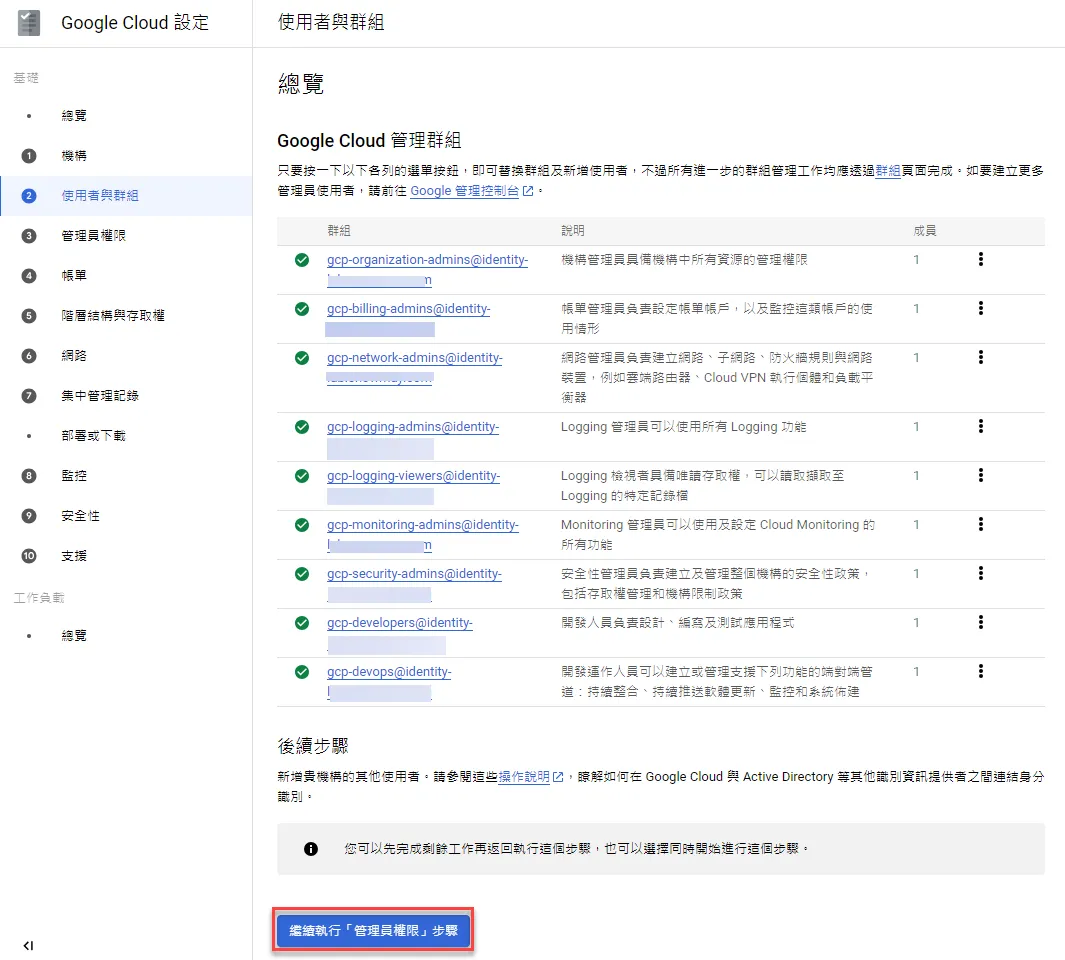Open the more options menu for gcp-security-admins
1065x960 pixels.
(x=980, y=573)
